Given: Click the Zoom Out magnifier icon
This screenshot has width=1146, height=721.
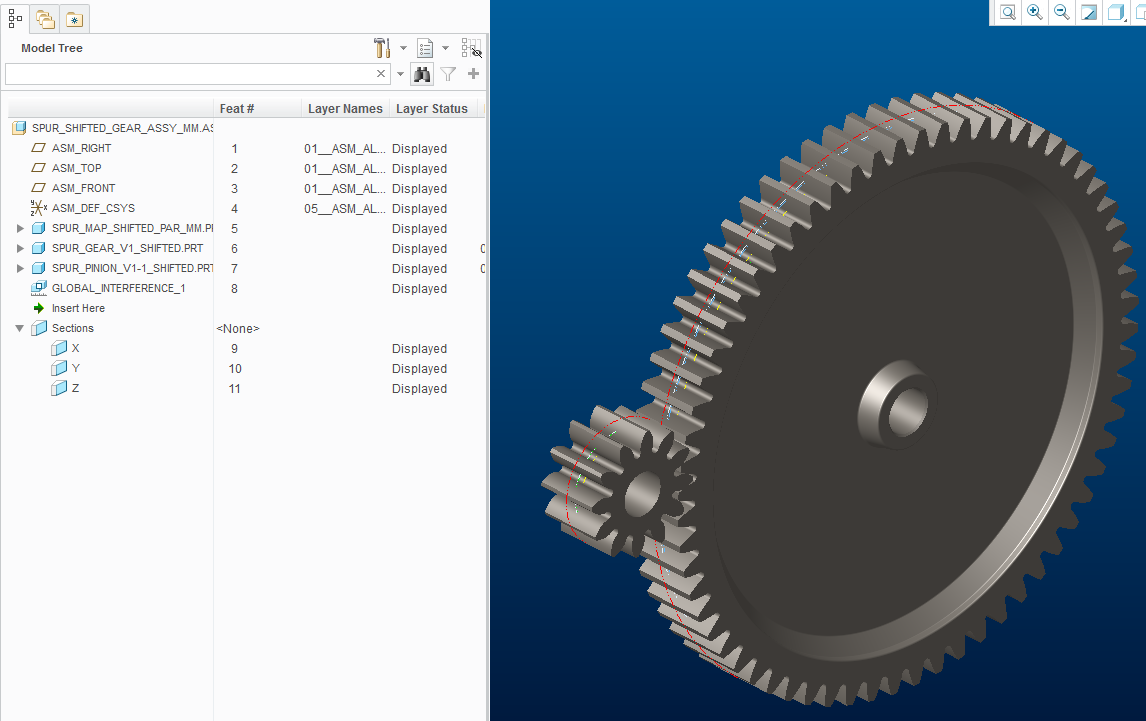Looking at the screenshot, I should pyautogui.click(x=1061, y=12).
